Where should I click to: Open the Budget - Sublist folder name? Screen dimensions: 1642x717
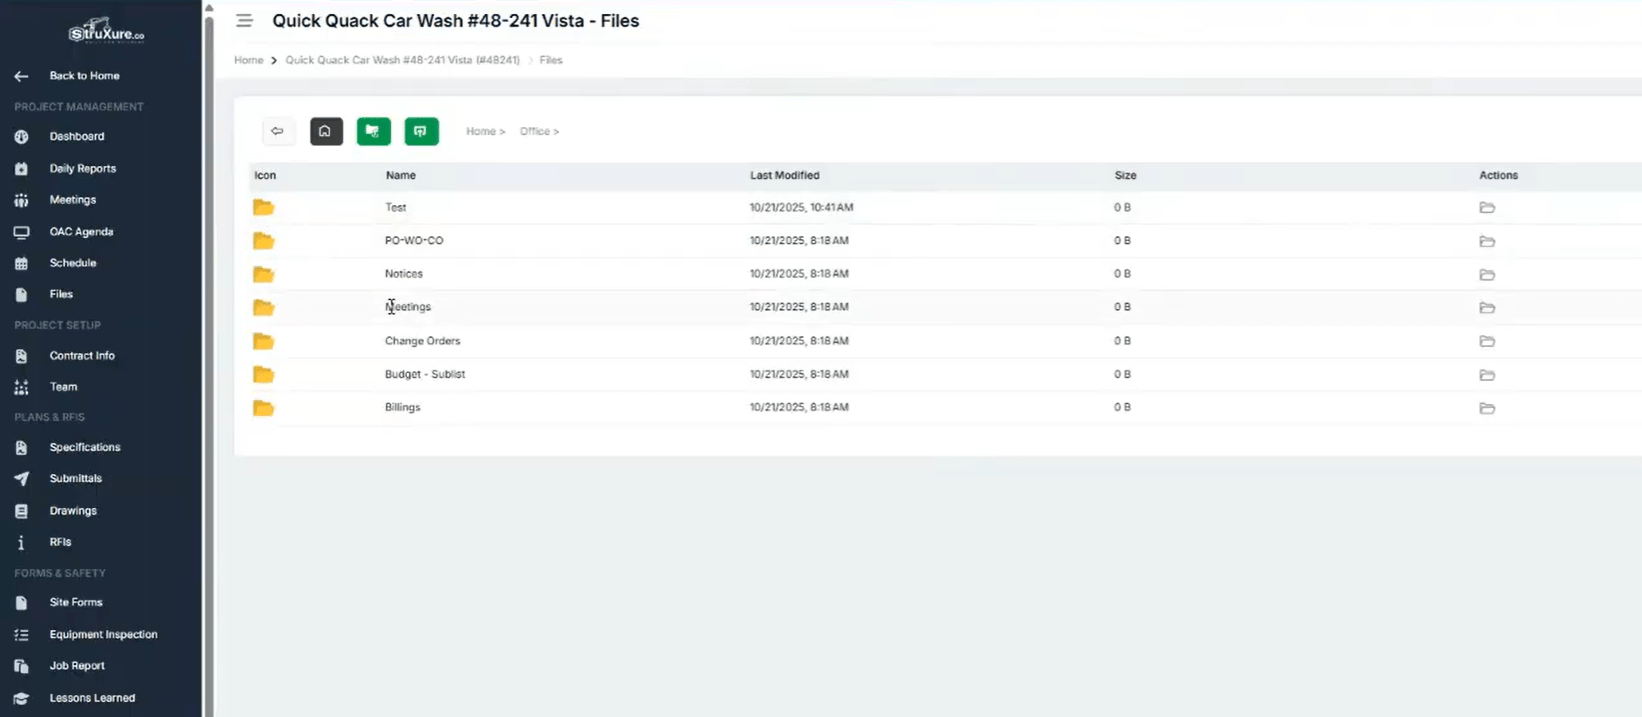(425, 374)
